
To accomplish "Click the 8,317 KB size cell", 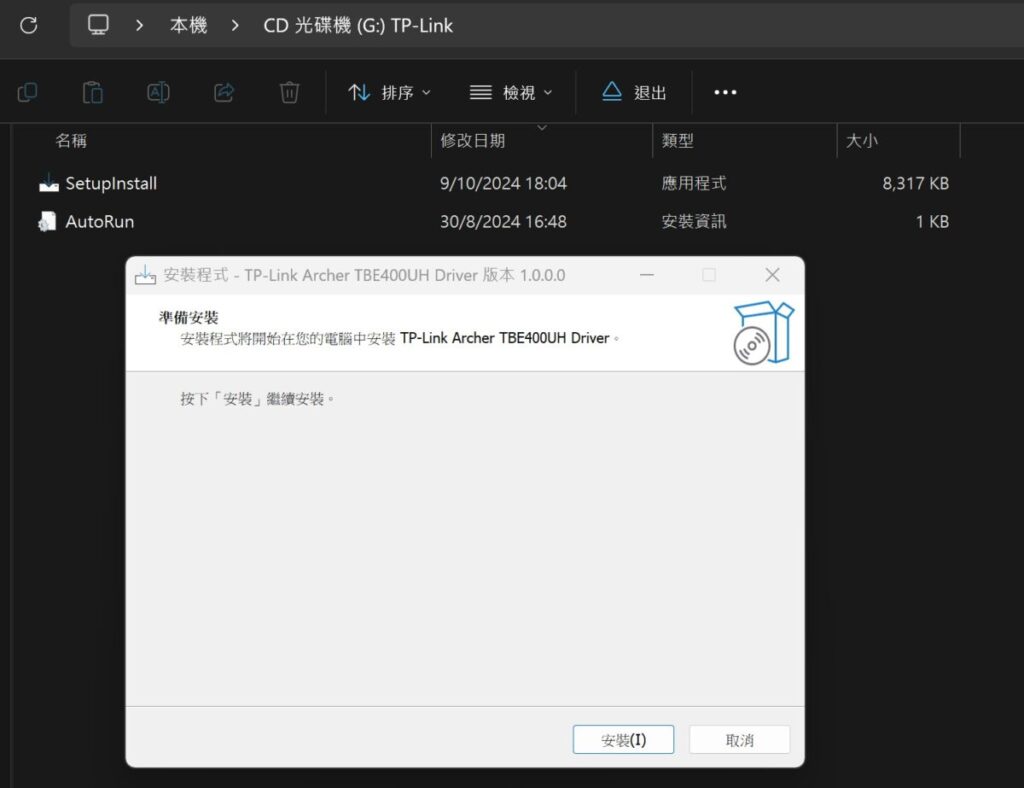I will (x=916, y=183).
